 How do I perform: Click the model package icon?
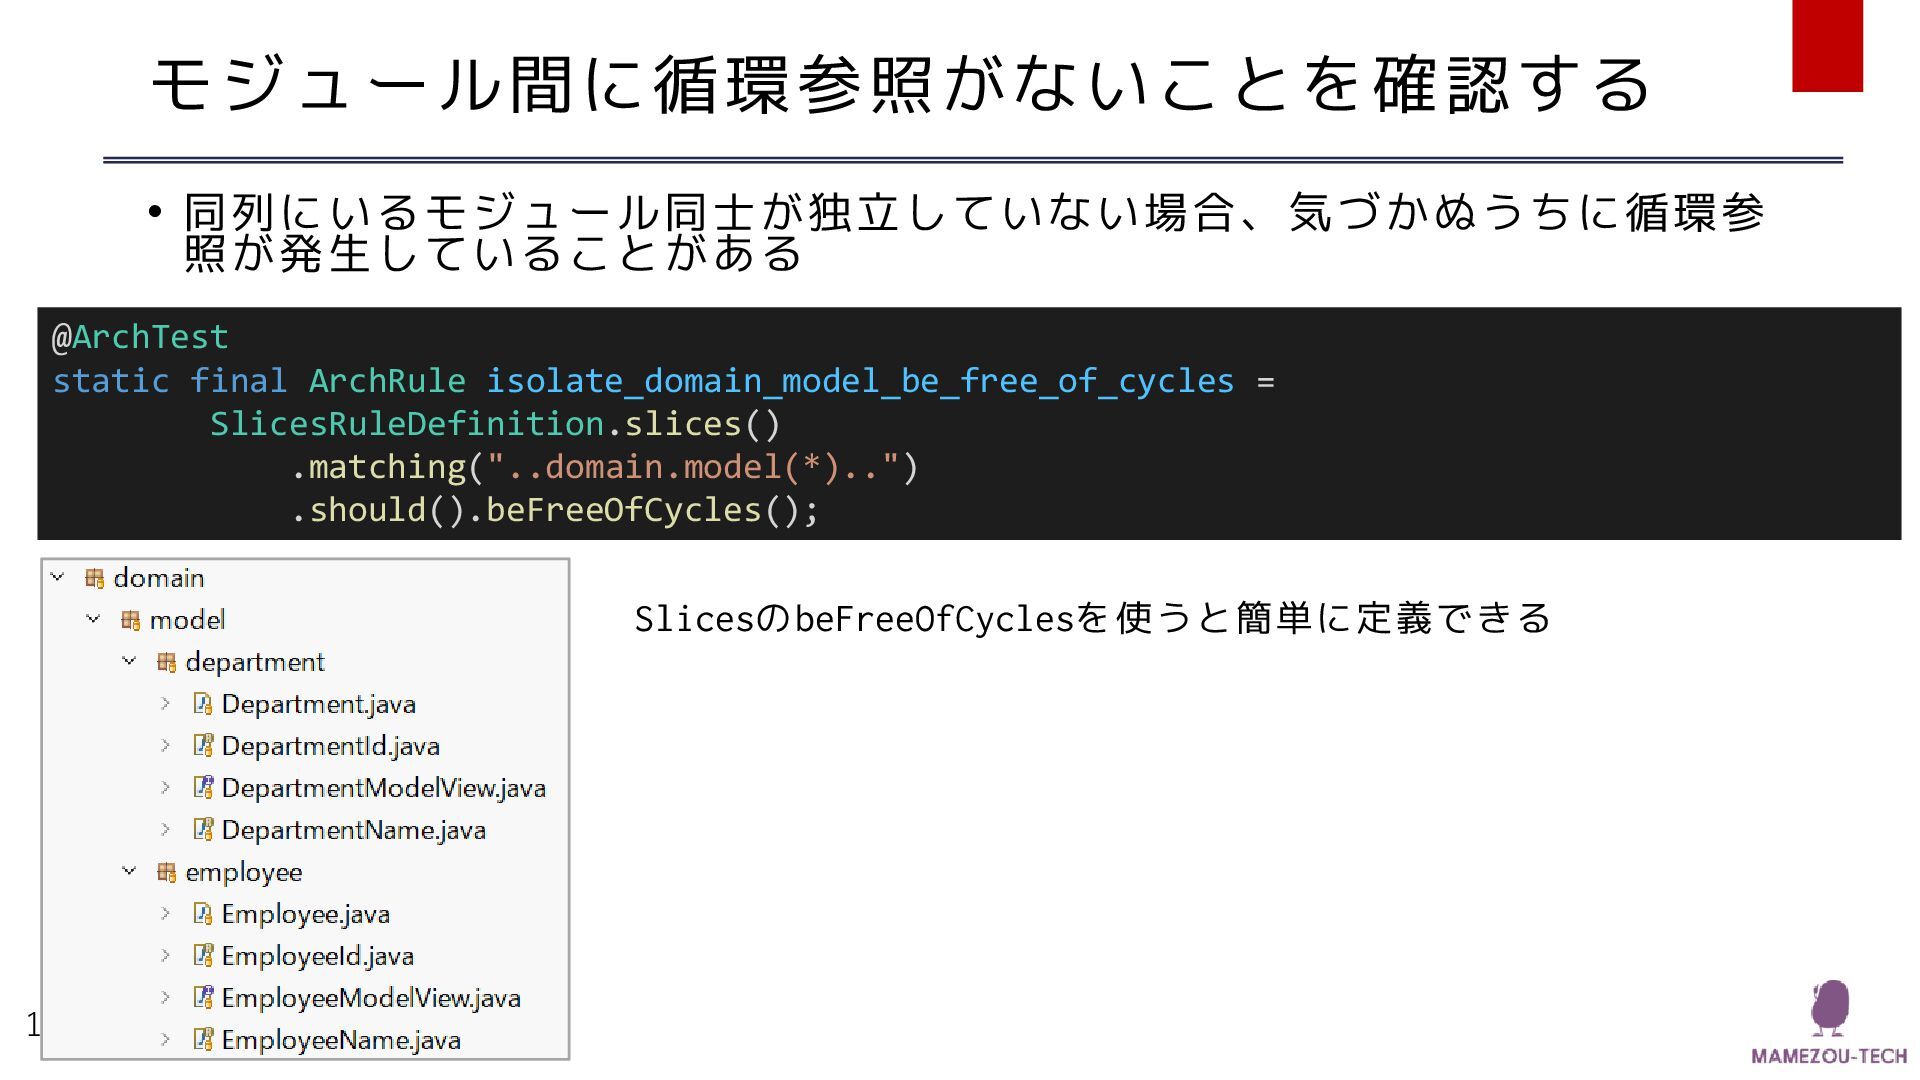pos(130,620)
